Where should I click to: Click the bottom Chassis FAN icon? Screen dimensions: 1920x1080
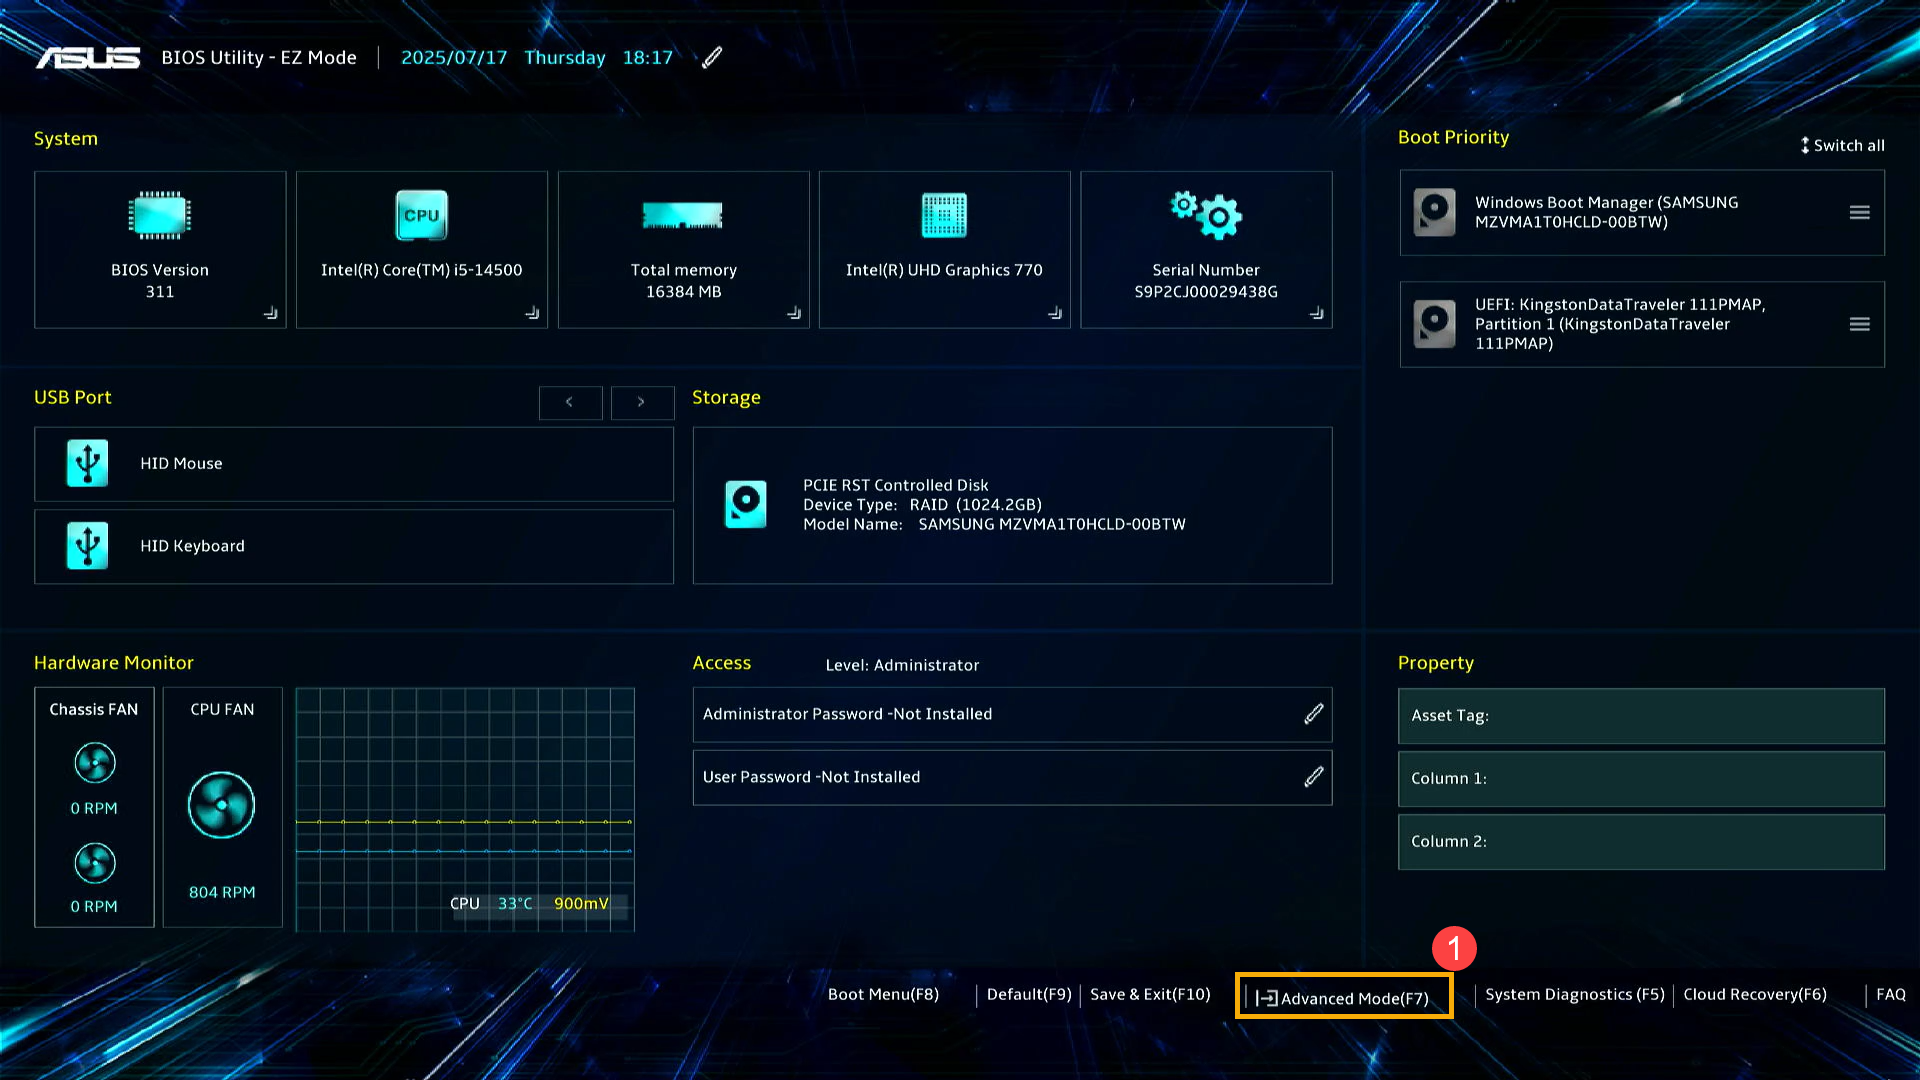[x=95, y=863]
